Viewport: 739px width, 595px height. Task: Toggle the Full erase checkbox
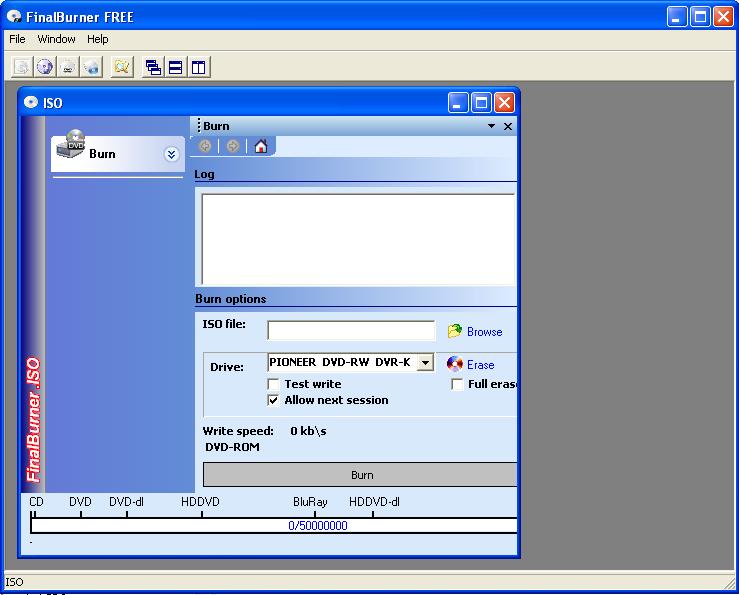(457, 384)
